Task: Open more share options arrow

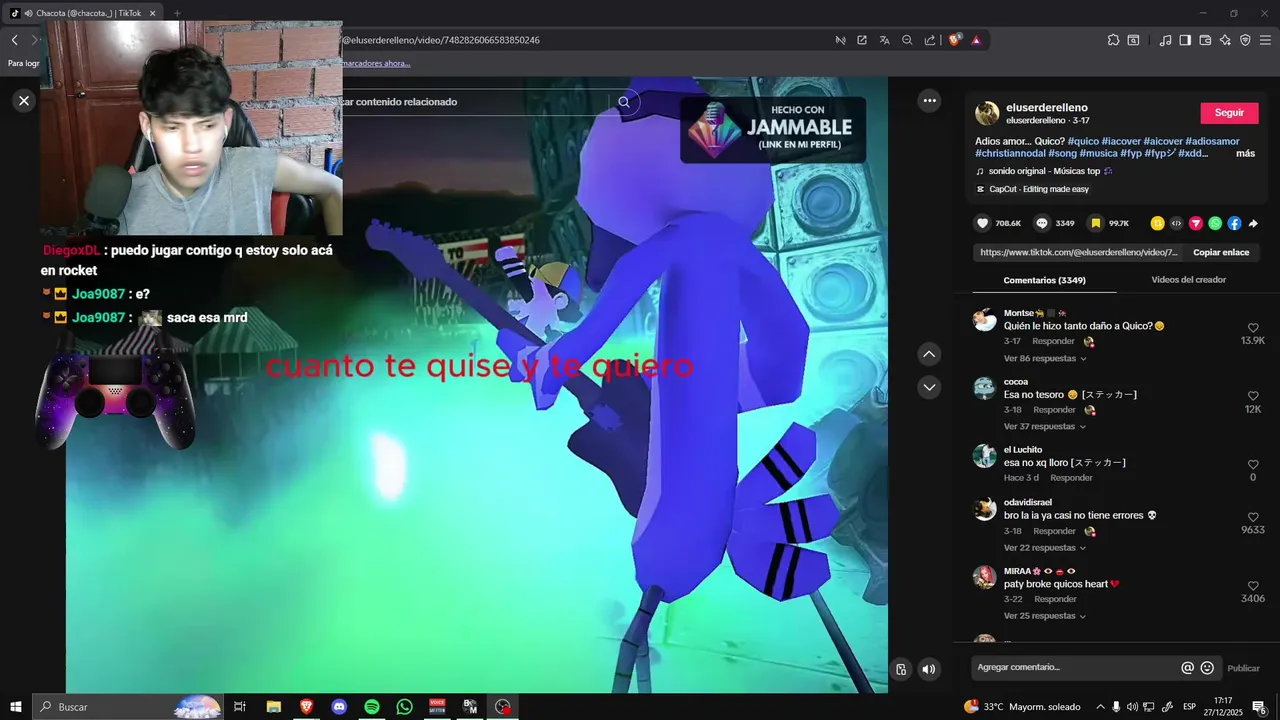Action: coord(1253,223)
